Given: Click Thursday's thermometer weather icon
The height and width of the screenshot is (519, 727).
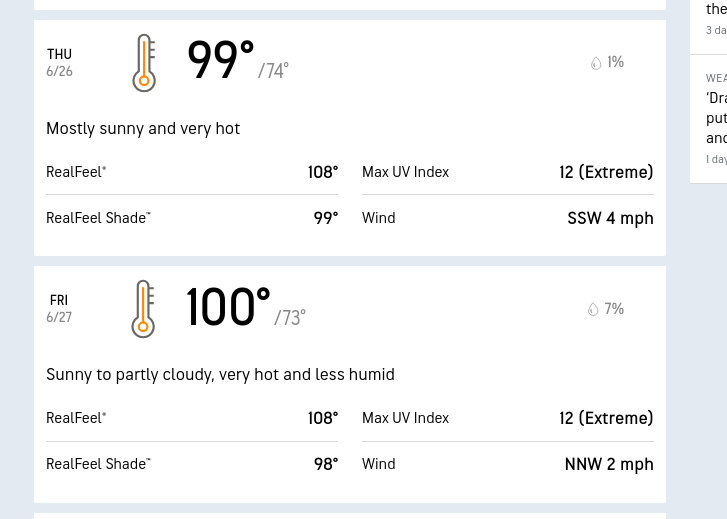Looking at the screenshot, I should (144, 63).
